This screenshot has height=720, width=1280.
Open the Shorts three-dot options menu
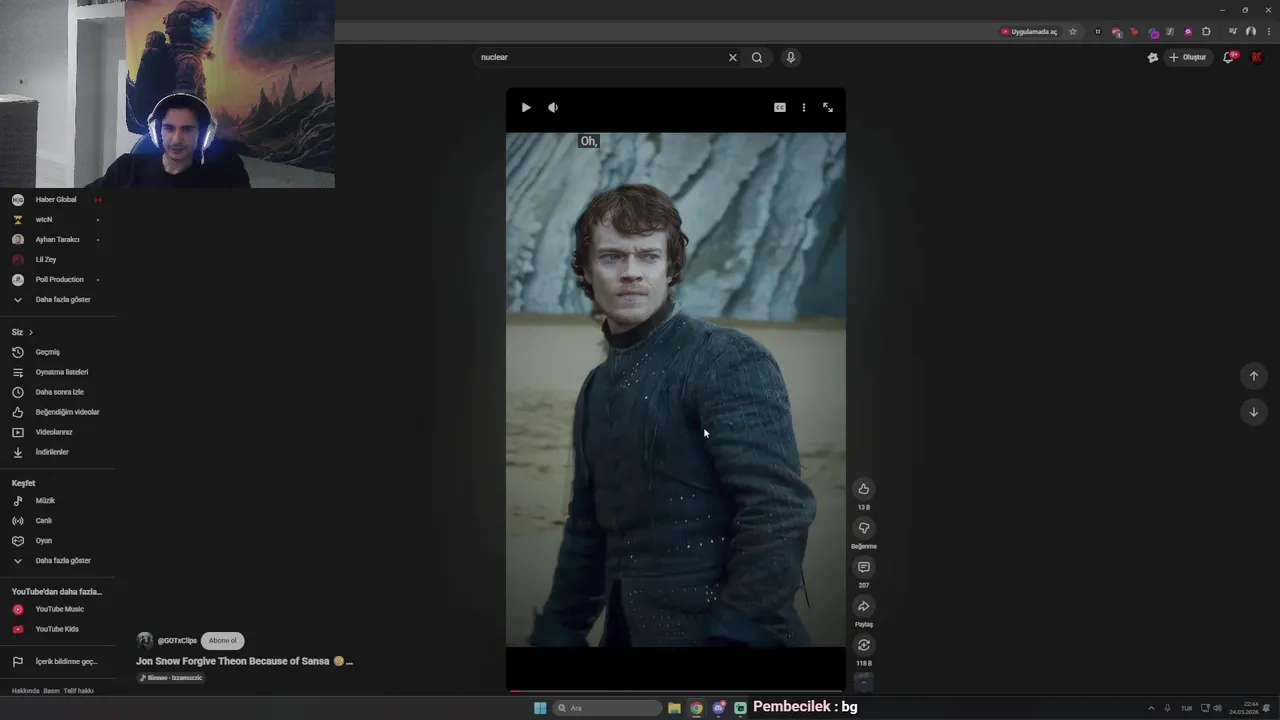click(804, 107)
